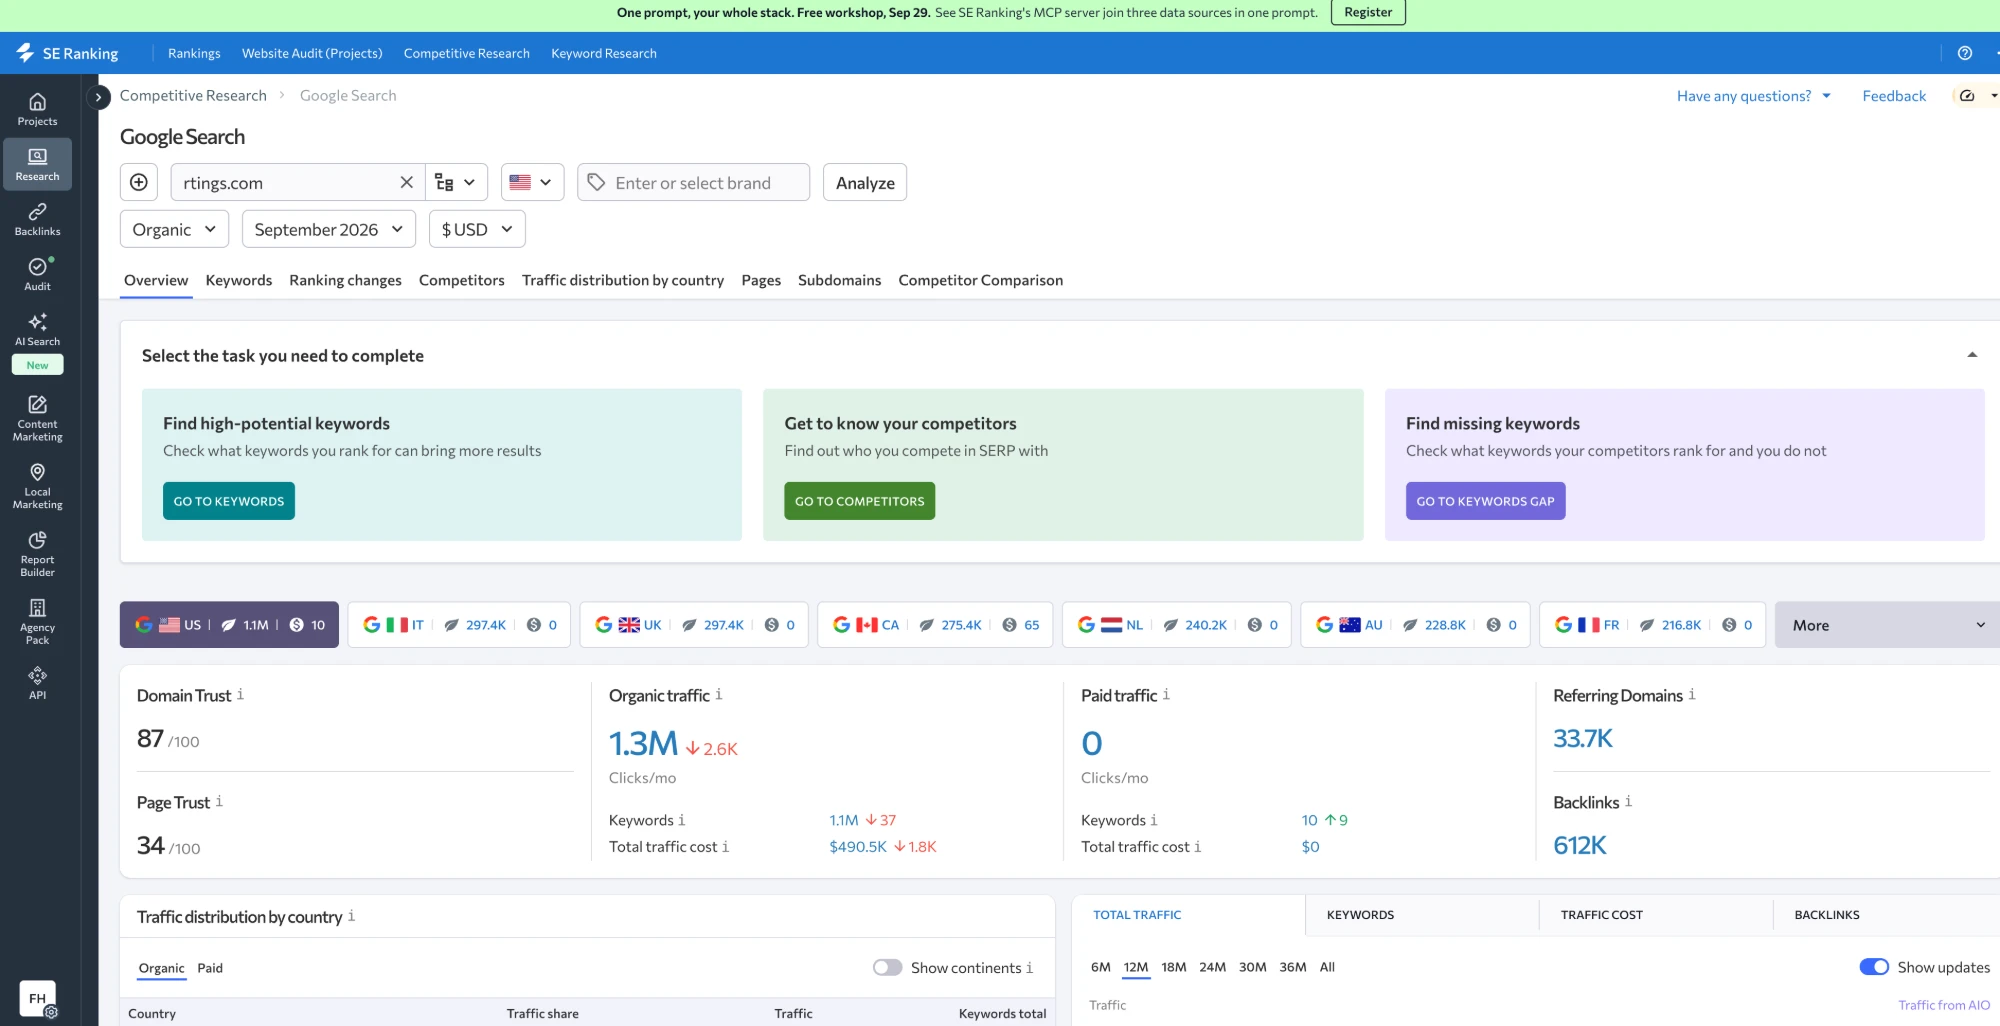The width and height of the screenshot is (2000, 1026).
Task: Open the $ USD currency dropdown
Action: (x=477, y=229)
